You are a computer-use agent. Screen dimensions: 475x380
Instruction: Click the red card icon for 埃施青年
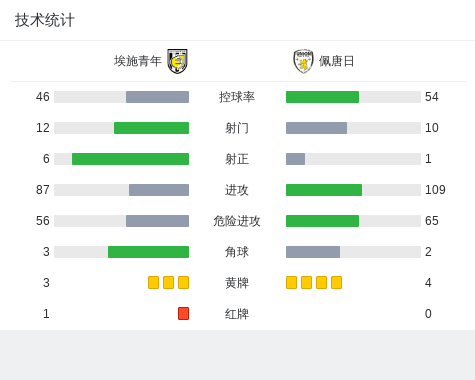pos(183,313)
